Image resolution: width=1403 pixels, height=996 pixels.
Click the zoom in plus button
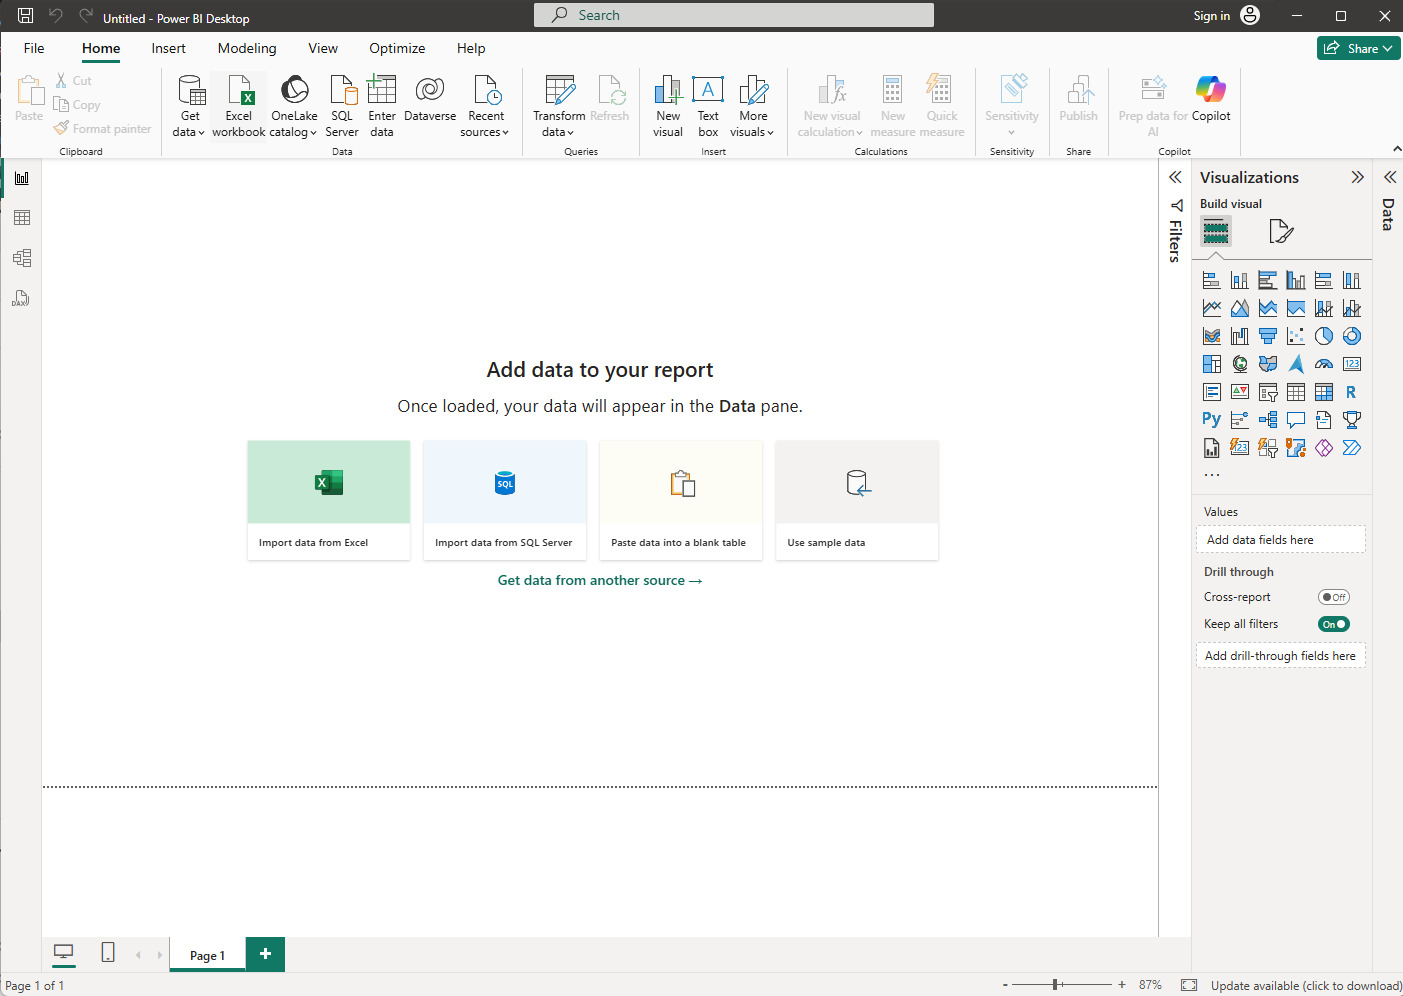pyautogui.click(x=1122, y=985)
